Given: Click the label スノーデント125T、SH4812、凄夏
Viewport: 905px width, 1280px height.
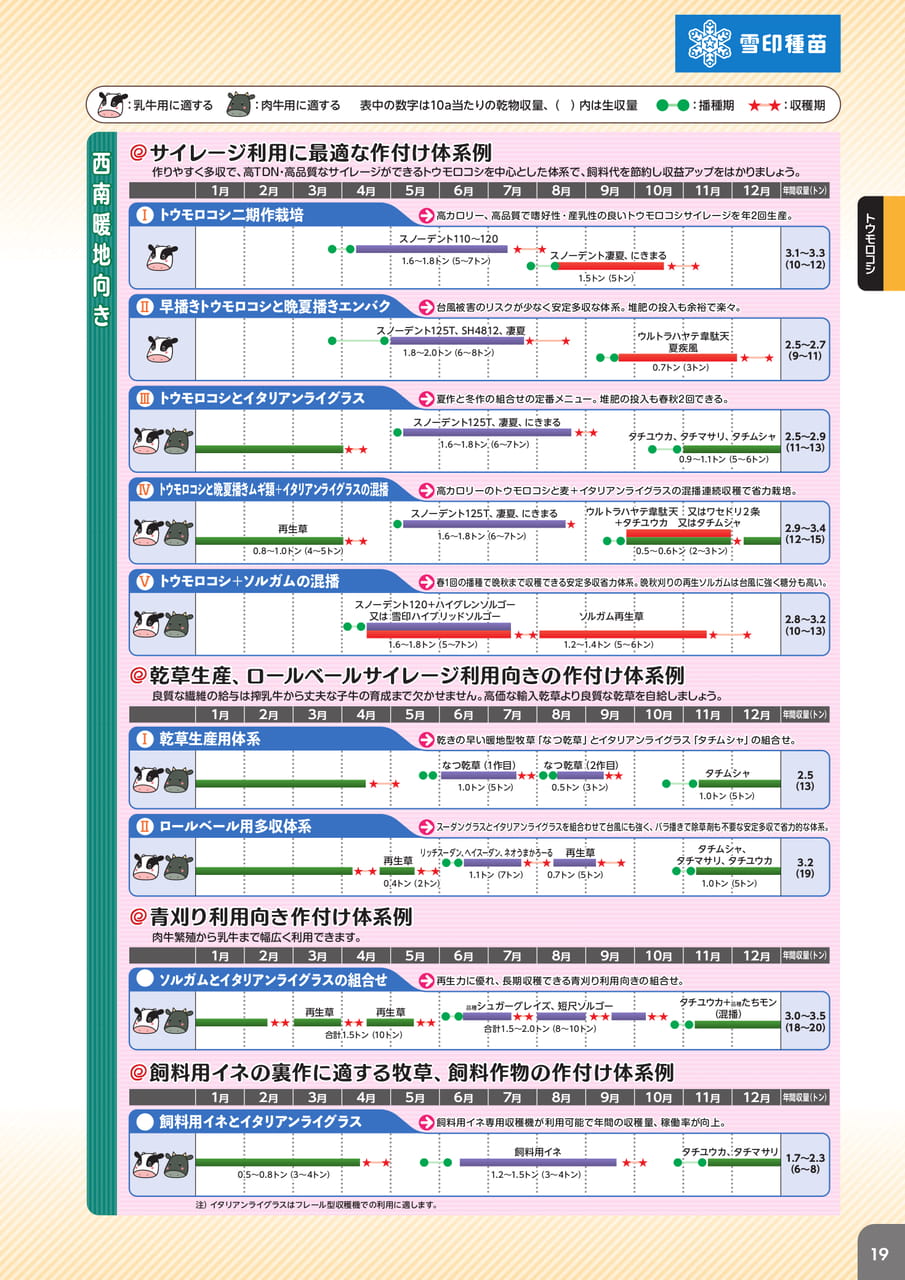Looking at the screenshot, I should pos(450,329).
